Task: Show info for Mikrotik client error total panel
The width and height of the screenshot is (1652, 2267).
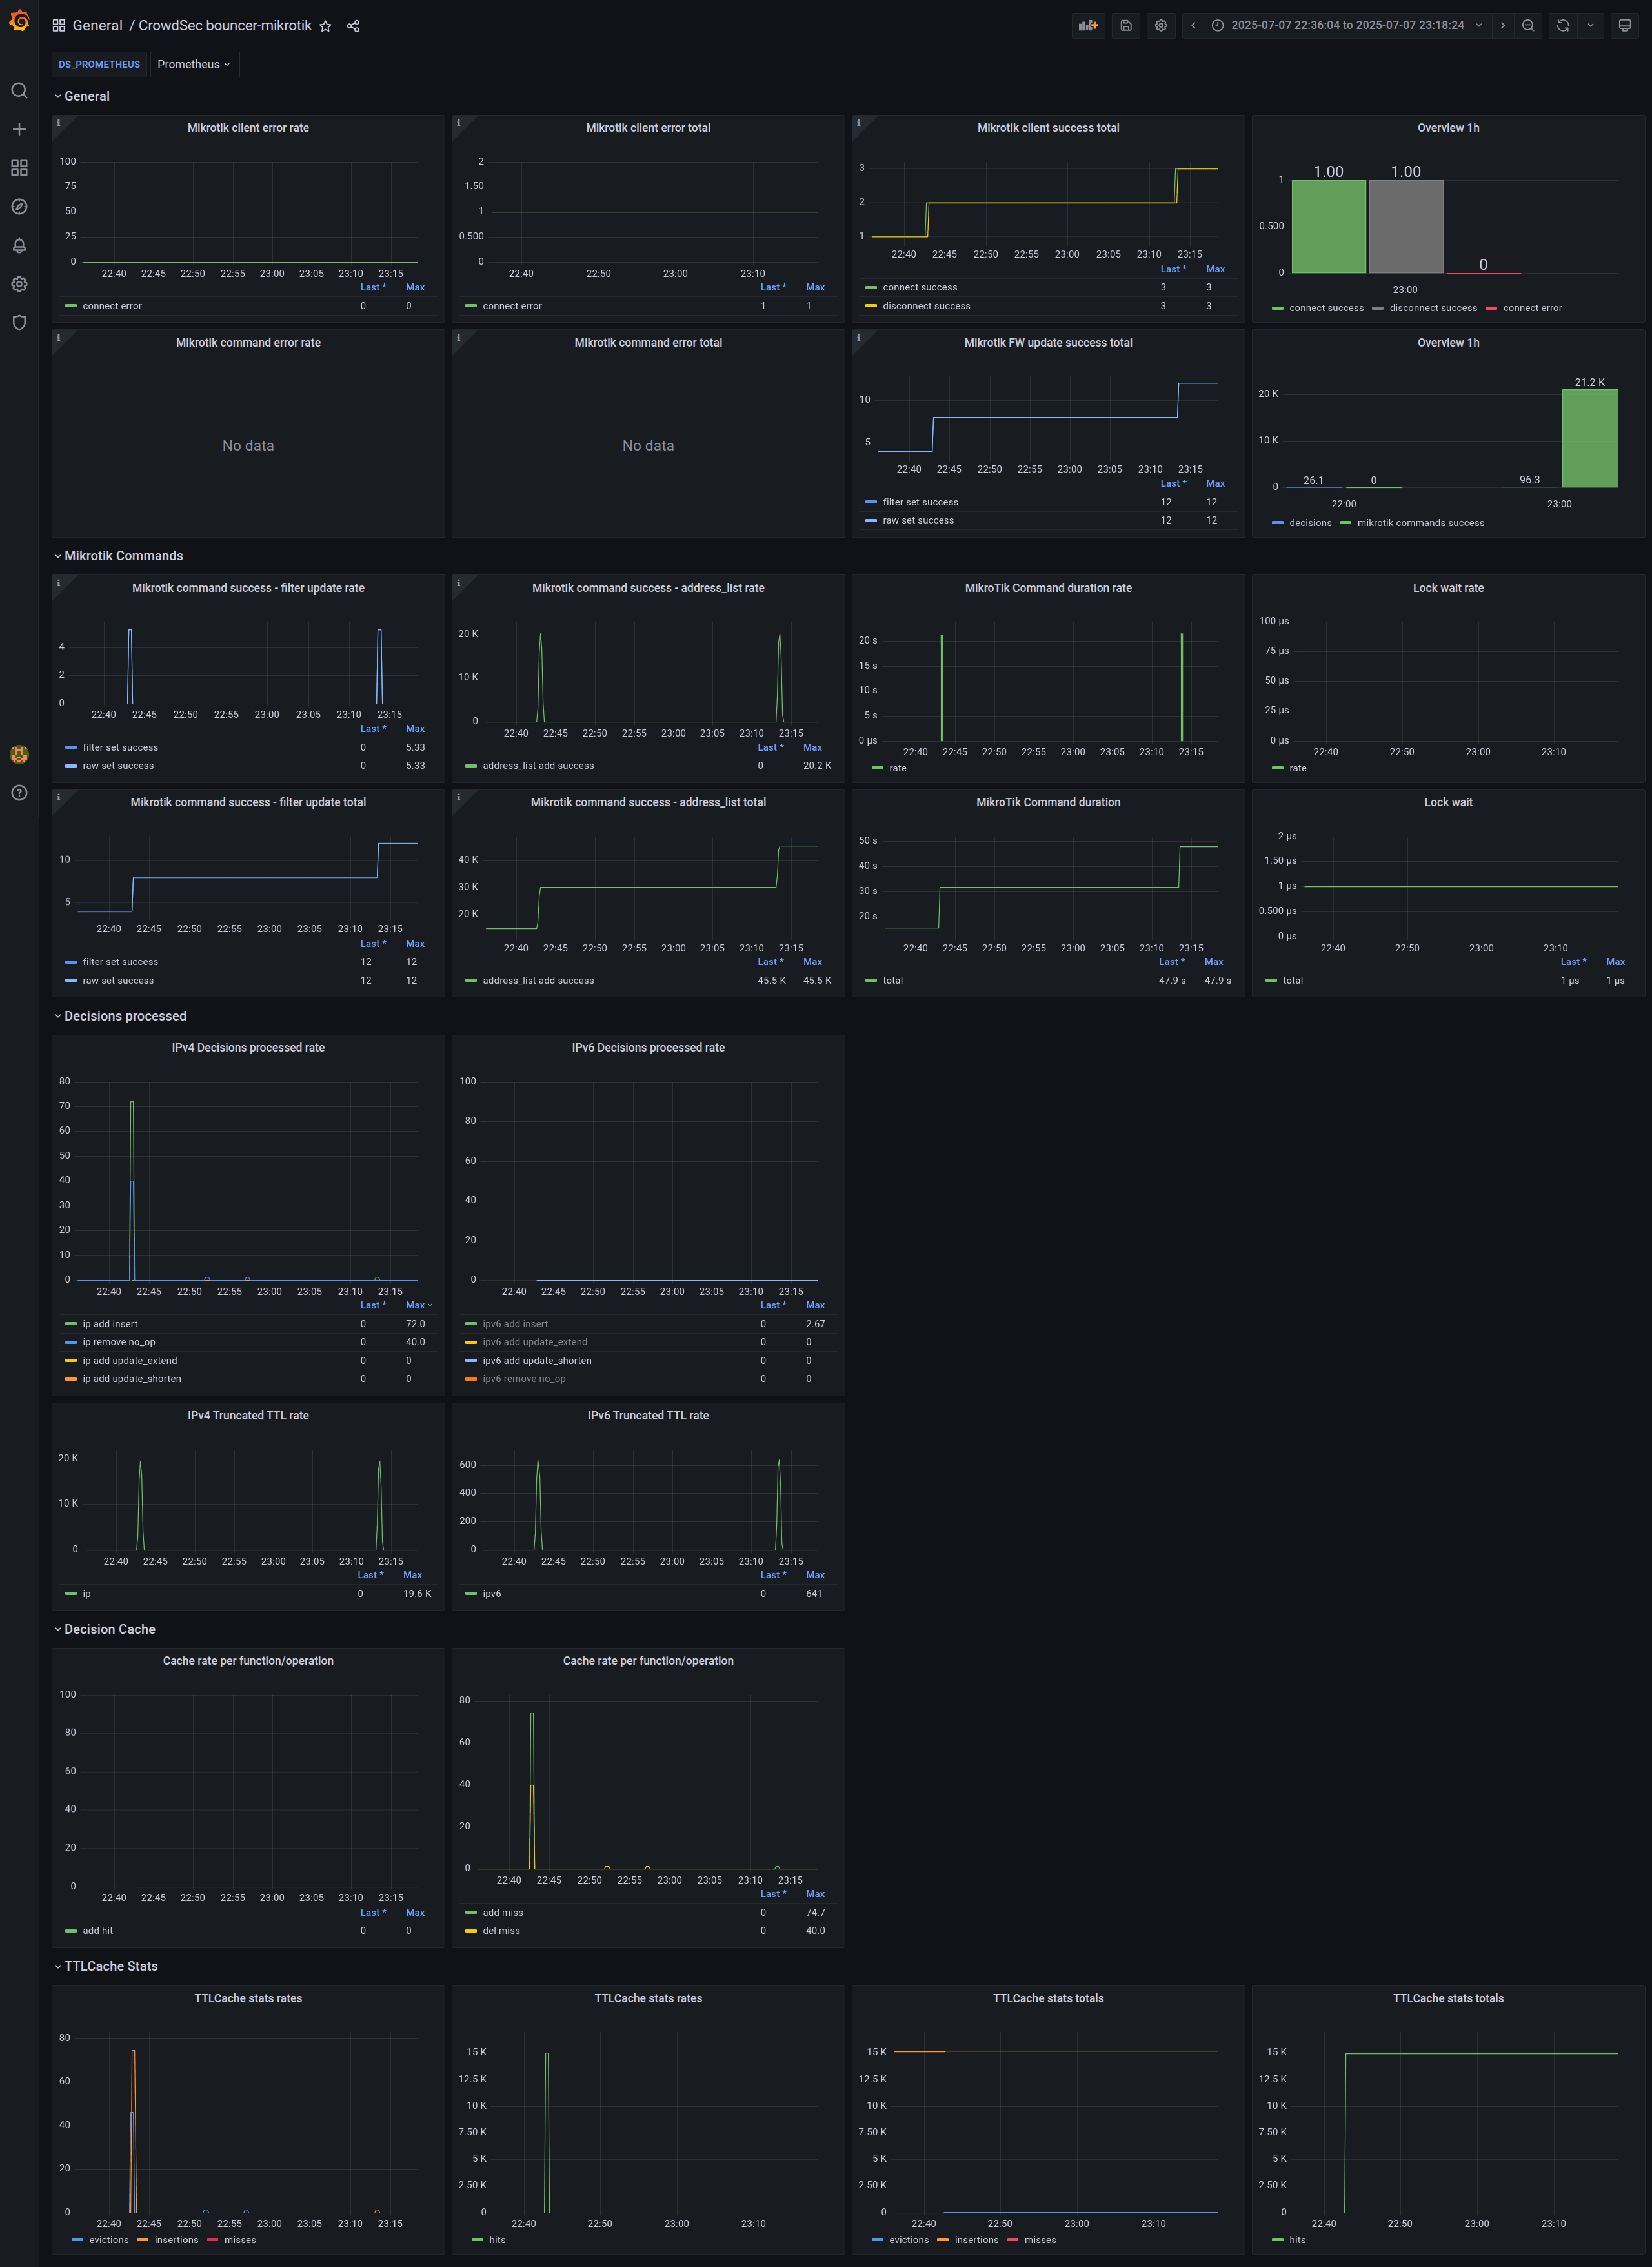Action: coord(458,123)
